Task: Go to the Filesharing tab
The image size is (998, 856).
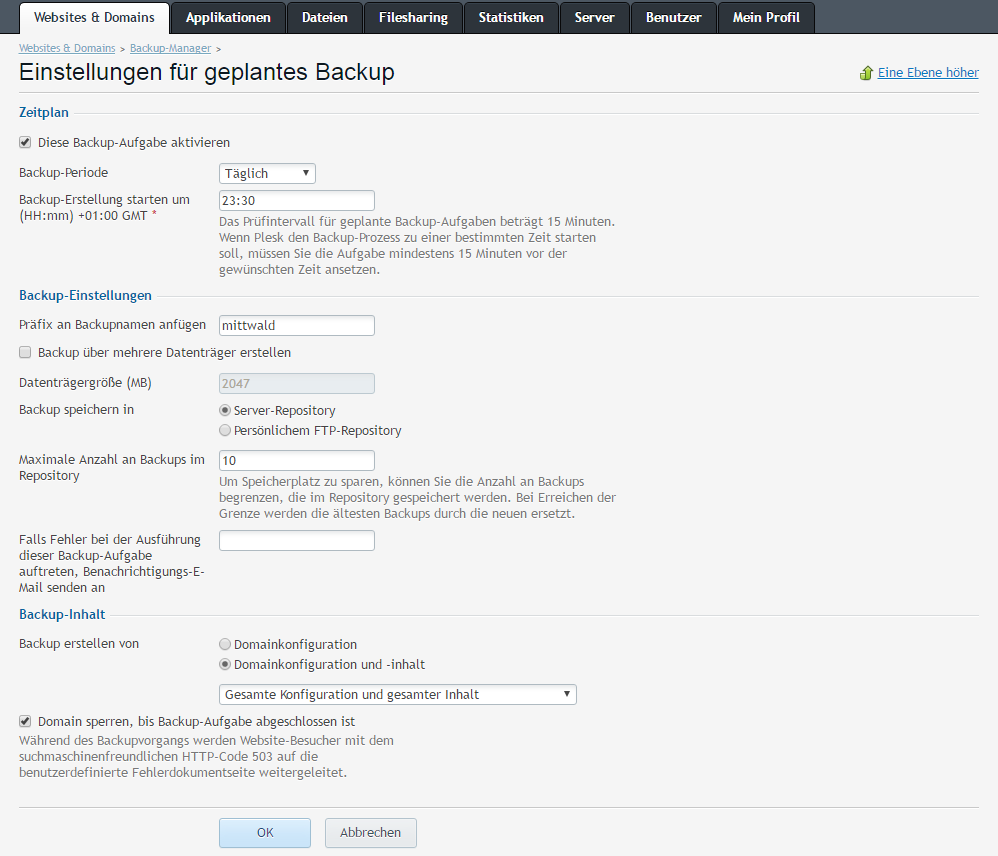Action: coord(413,17)
